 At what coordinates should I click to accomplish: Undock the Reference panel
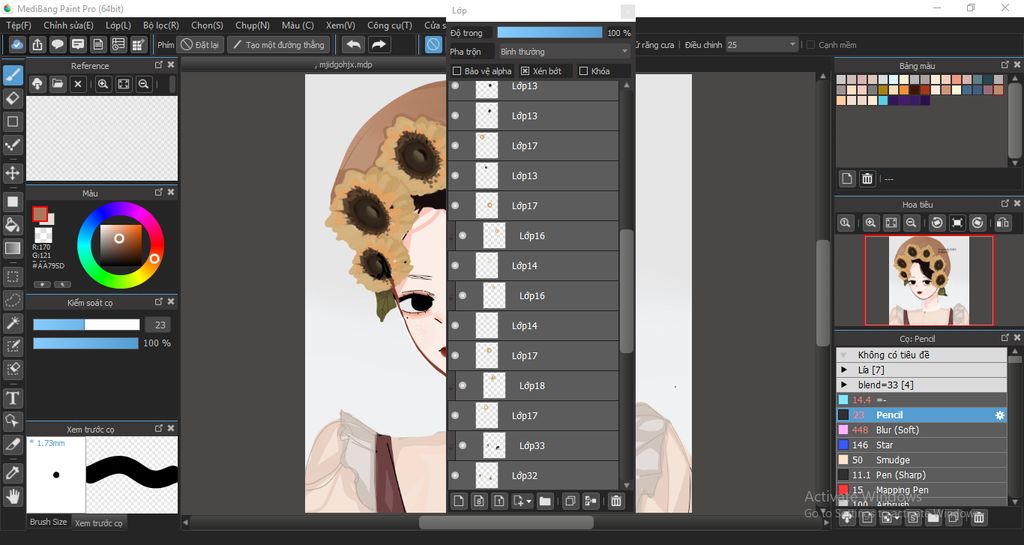click(x=159, y=65)
